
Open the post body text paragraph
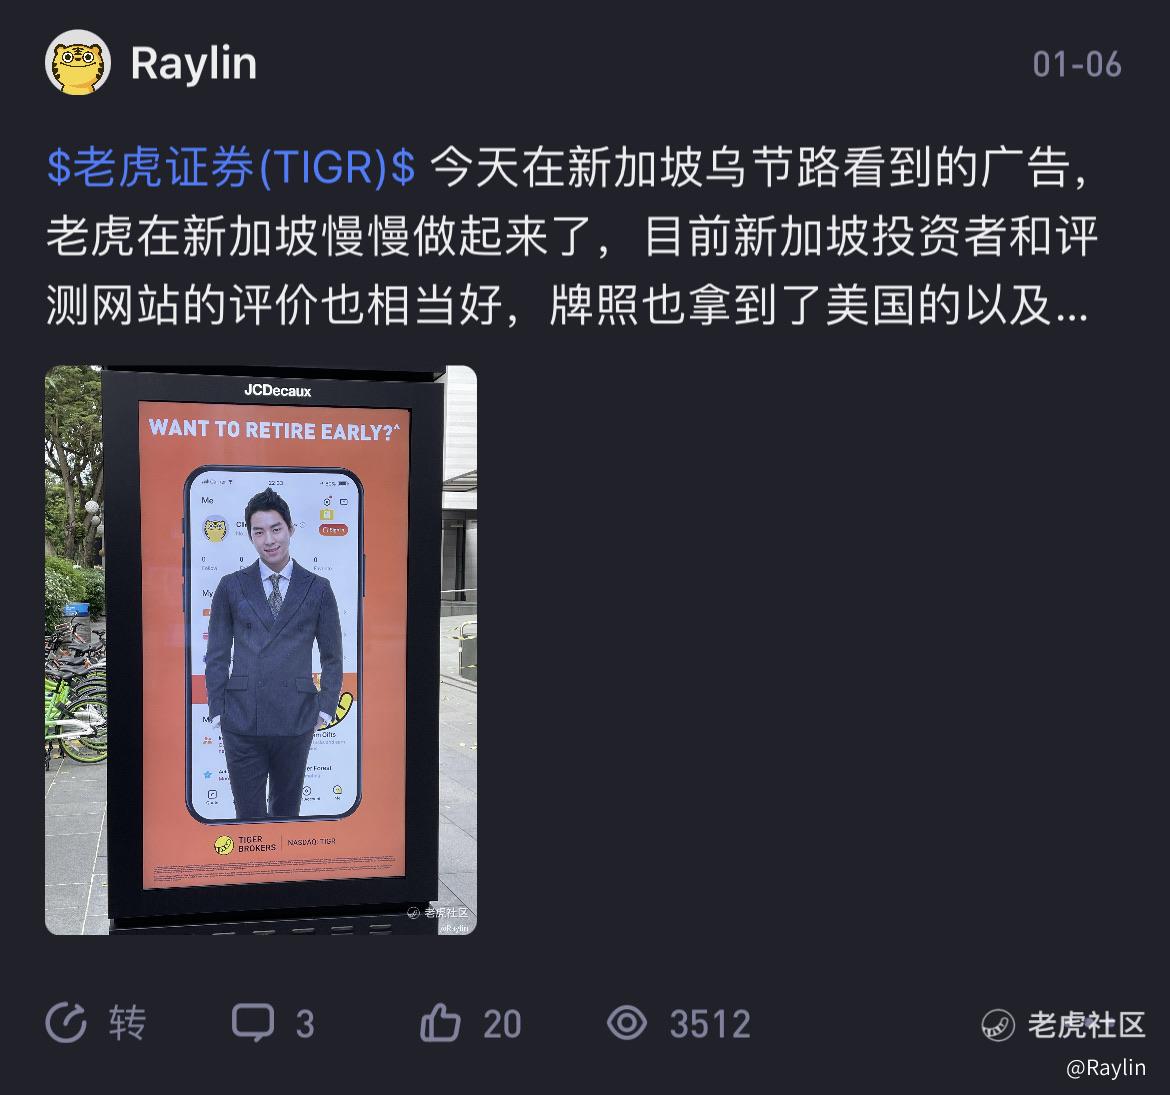pyautogui.click(x=571, y=236)
